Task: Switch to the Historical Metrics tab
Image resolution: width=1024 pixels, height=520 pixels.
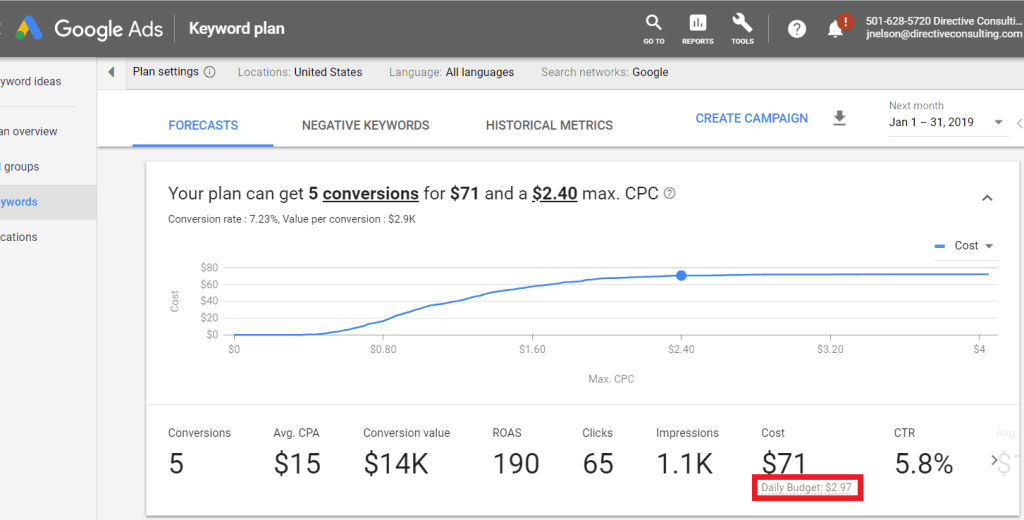Action: click(x=549, y=125)
